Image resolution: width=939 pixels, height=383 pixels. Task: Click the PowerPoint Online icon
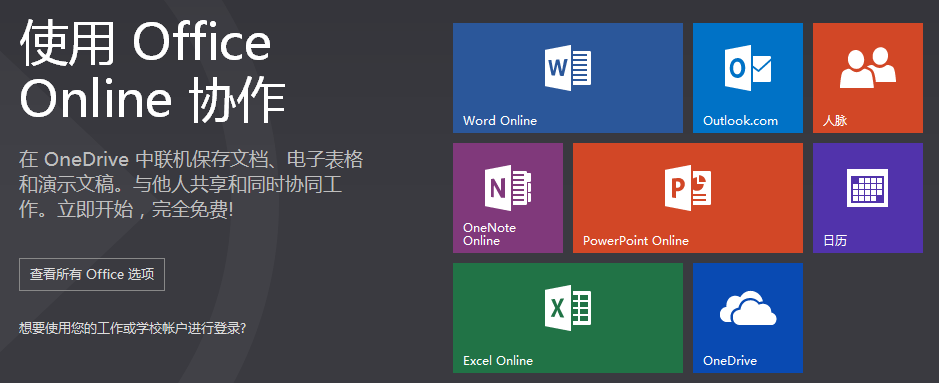click(687, 188)
